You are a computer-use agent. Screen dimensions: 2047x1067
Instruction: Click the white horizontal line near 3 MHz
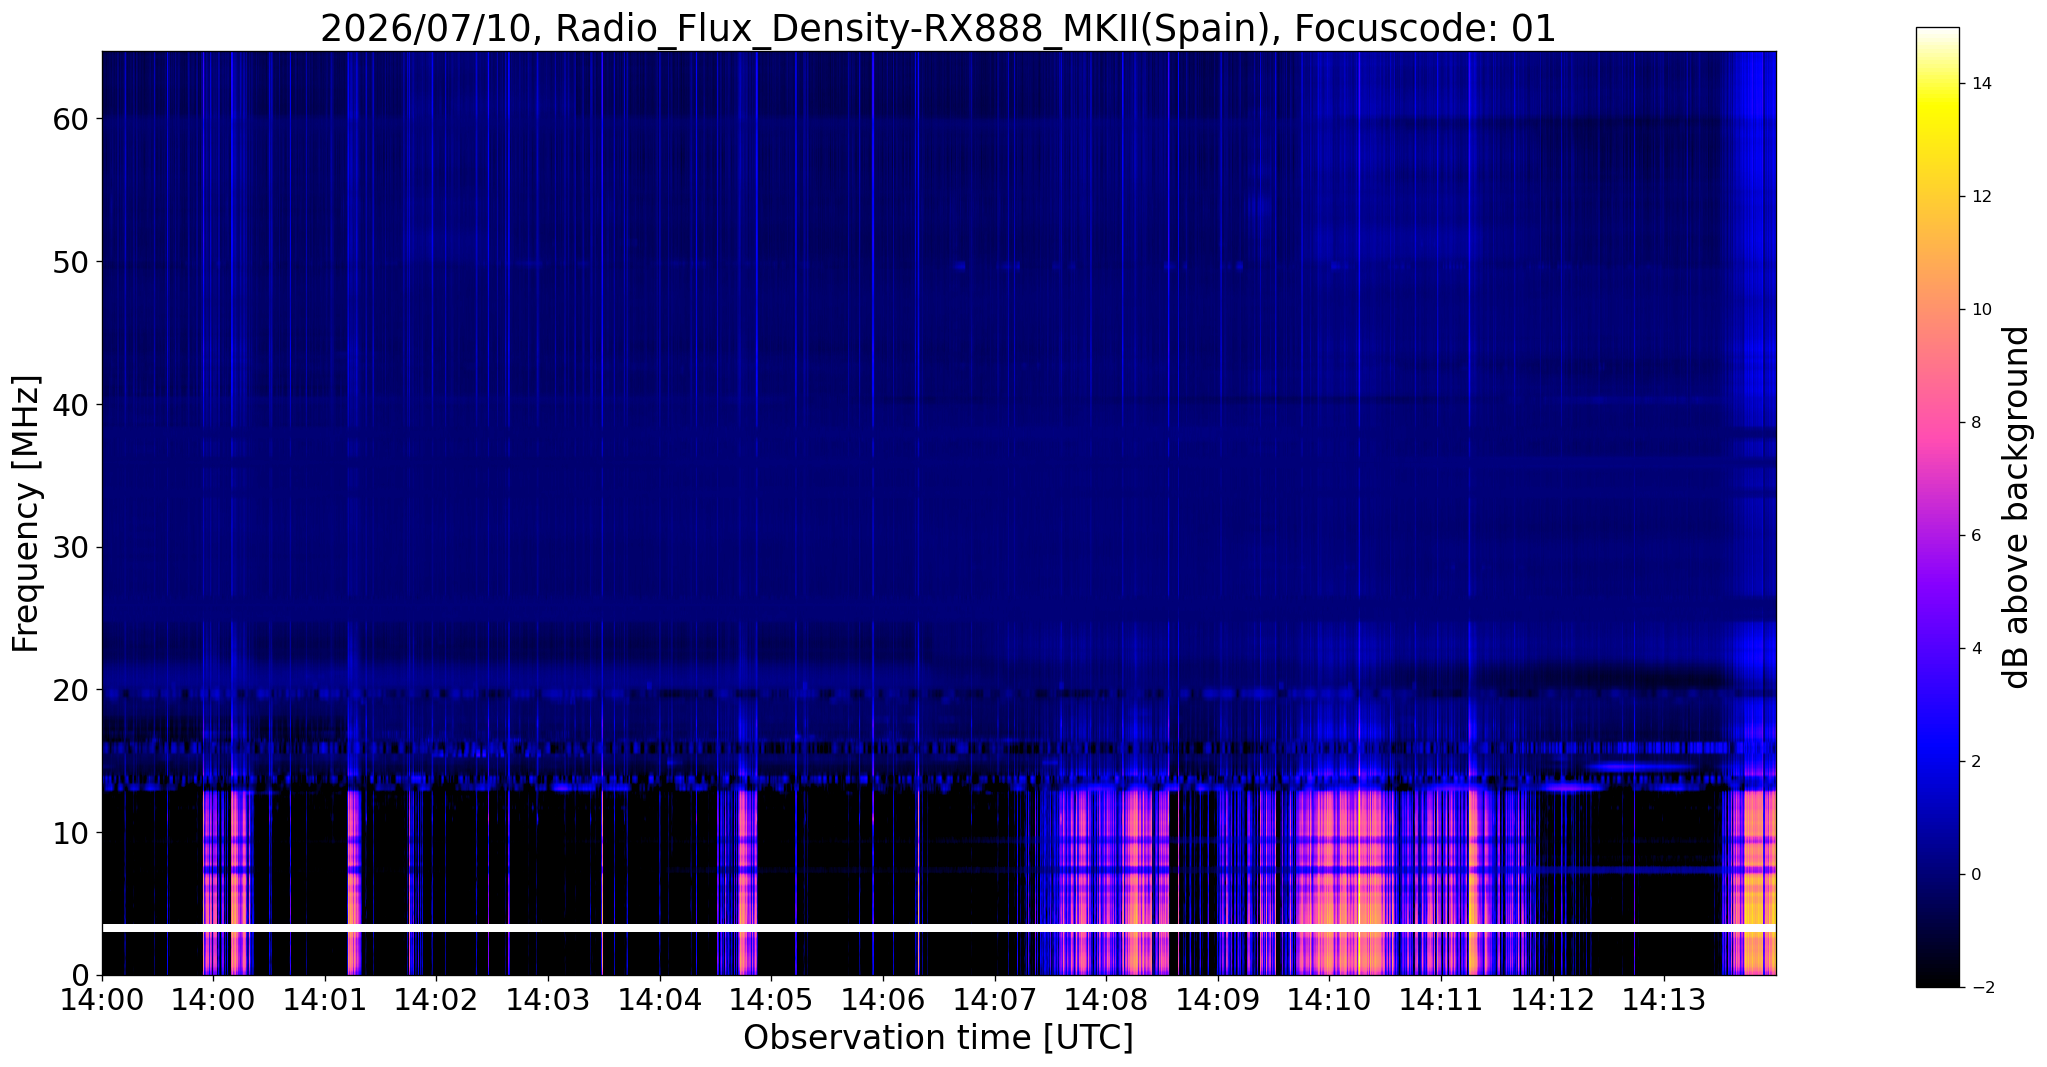939,929
